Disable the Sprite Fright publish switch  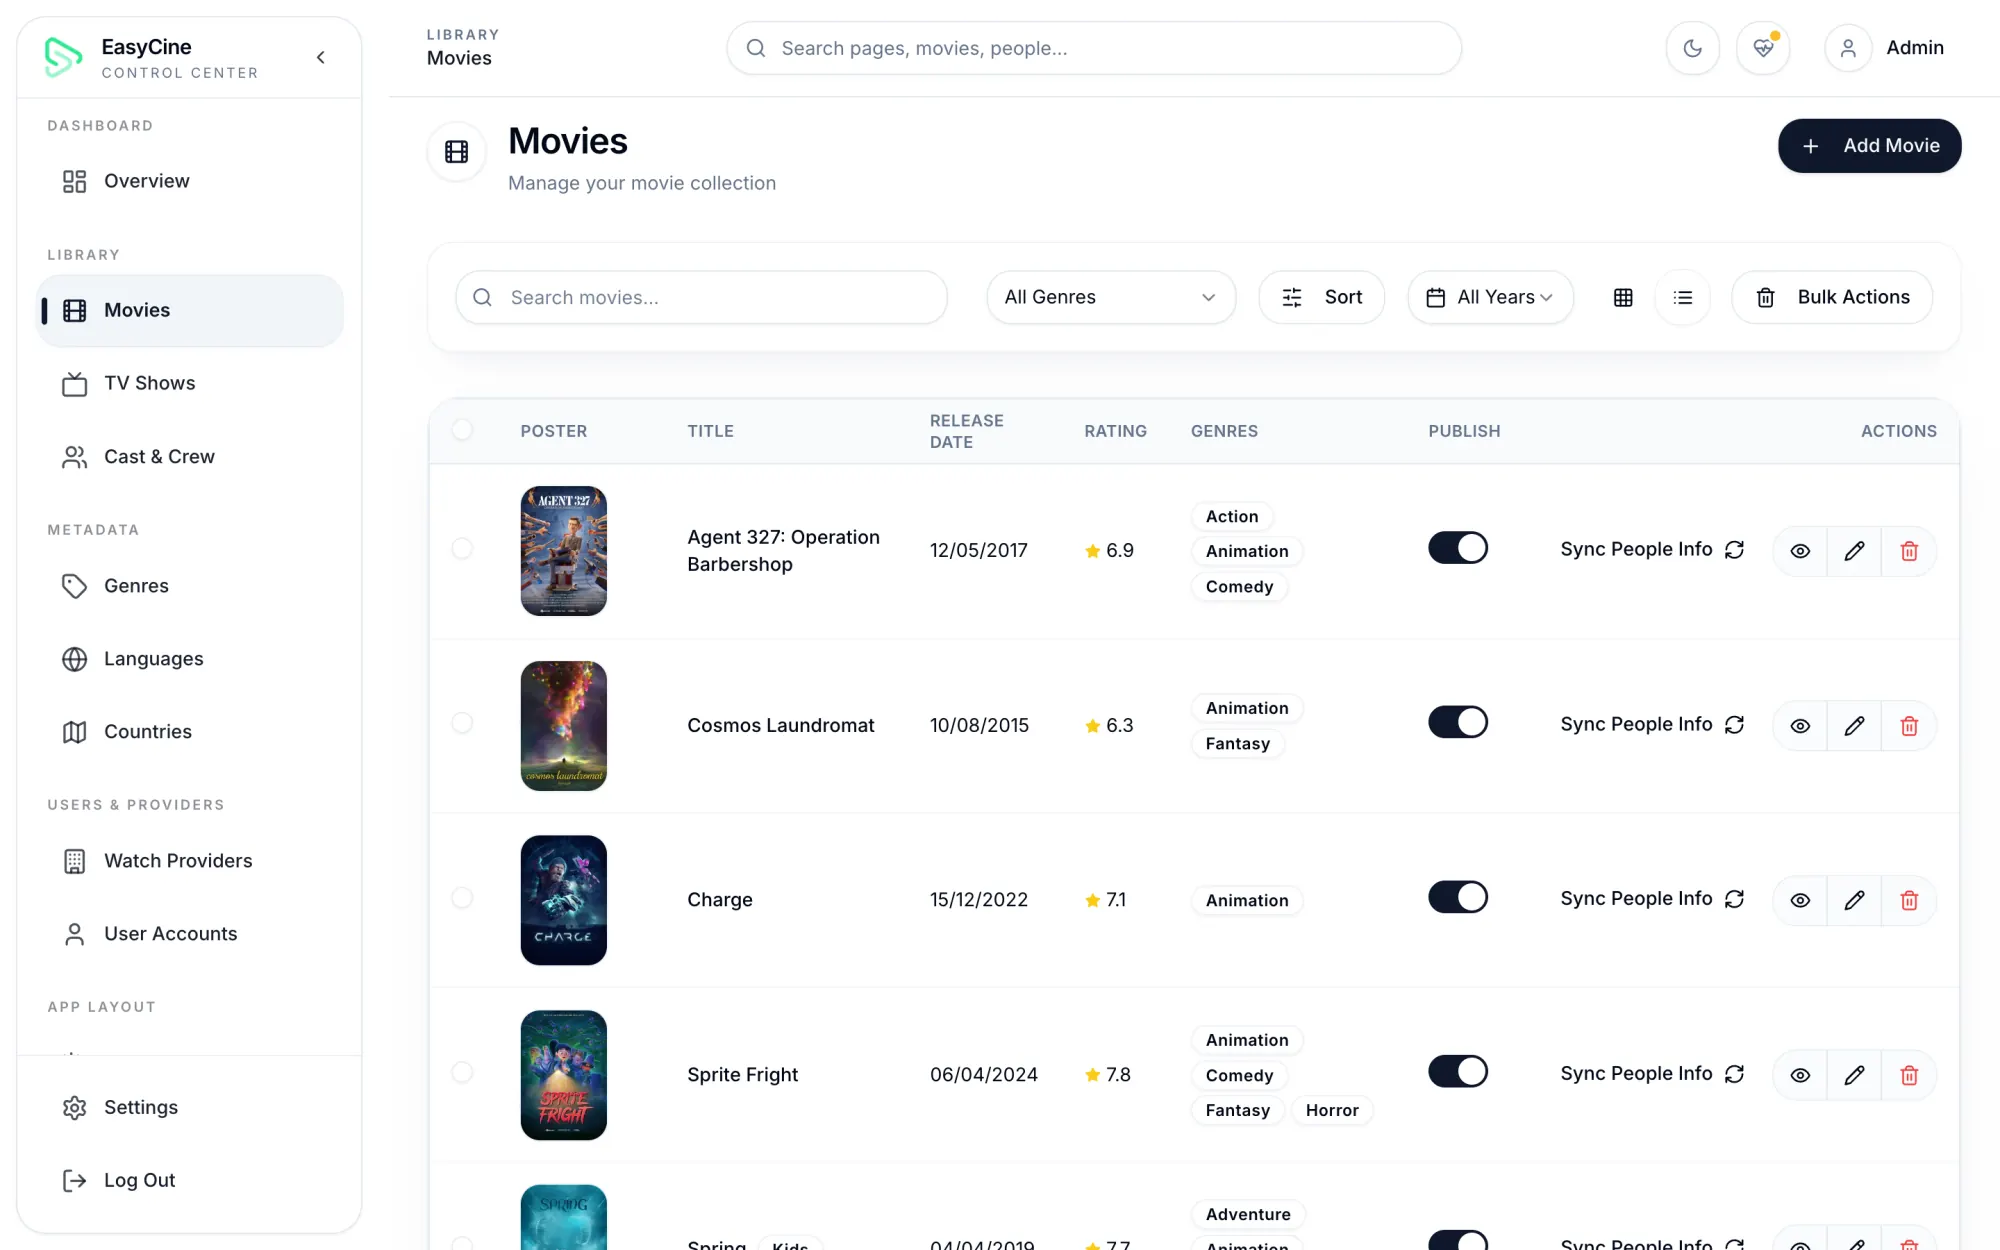click(x=1458, y=1071)
